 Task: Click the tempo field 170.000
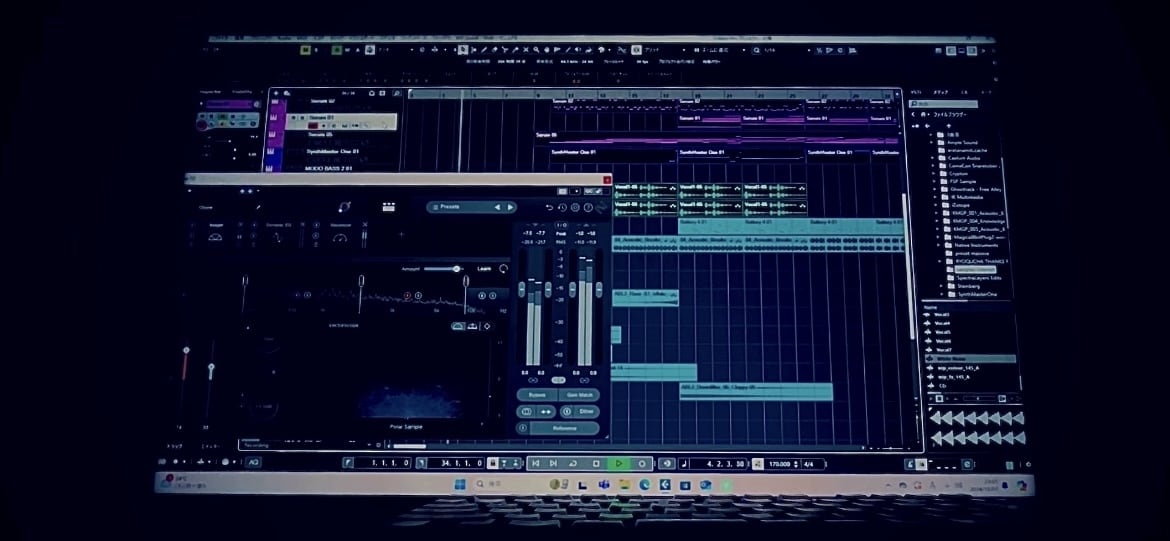click(x=779, y=464)
